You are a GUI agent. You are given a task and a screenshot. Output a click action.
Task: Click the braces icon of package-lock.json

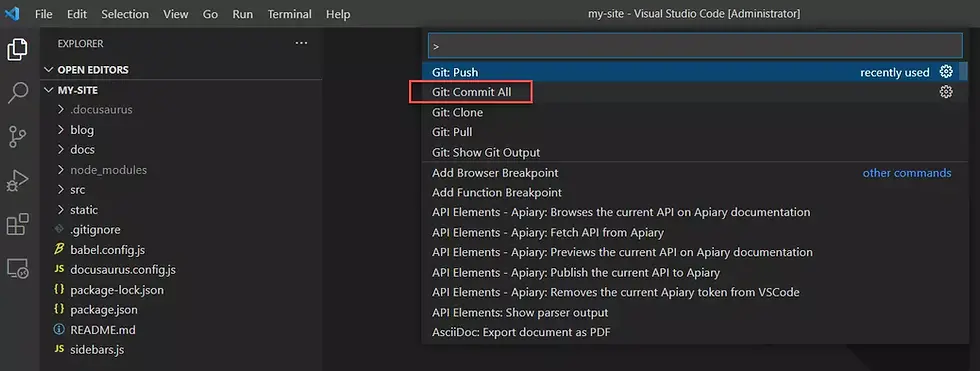[x=59, y=290]
